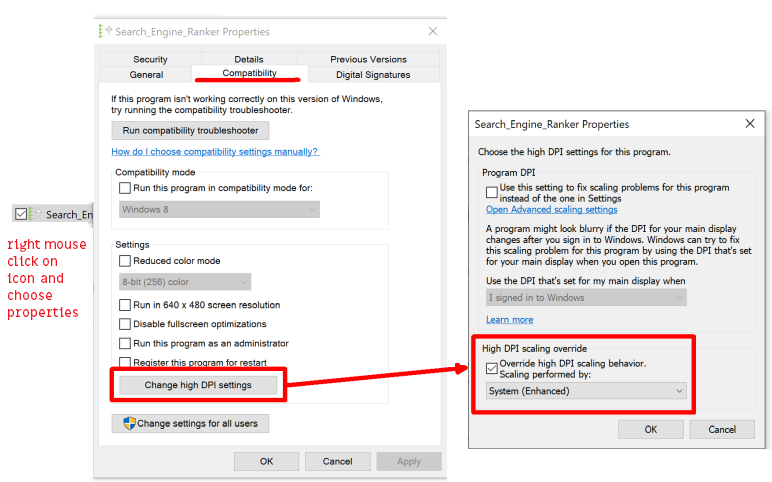Check Reduced color mode option

(125, 260)
